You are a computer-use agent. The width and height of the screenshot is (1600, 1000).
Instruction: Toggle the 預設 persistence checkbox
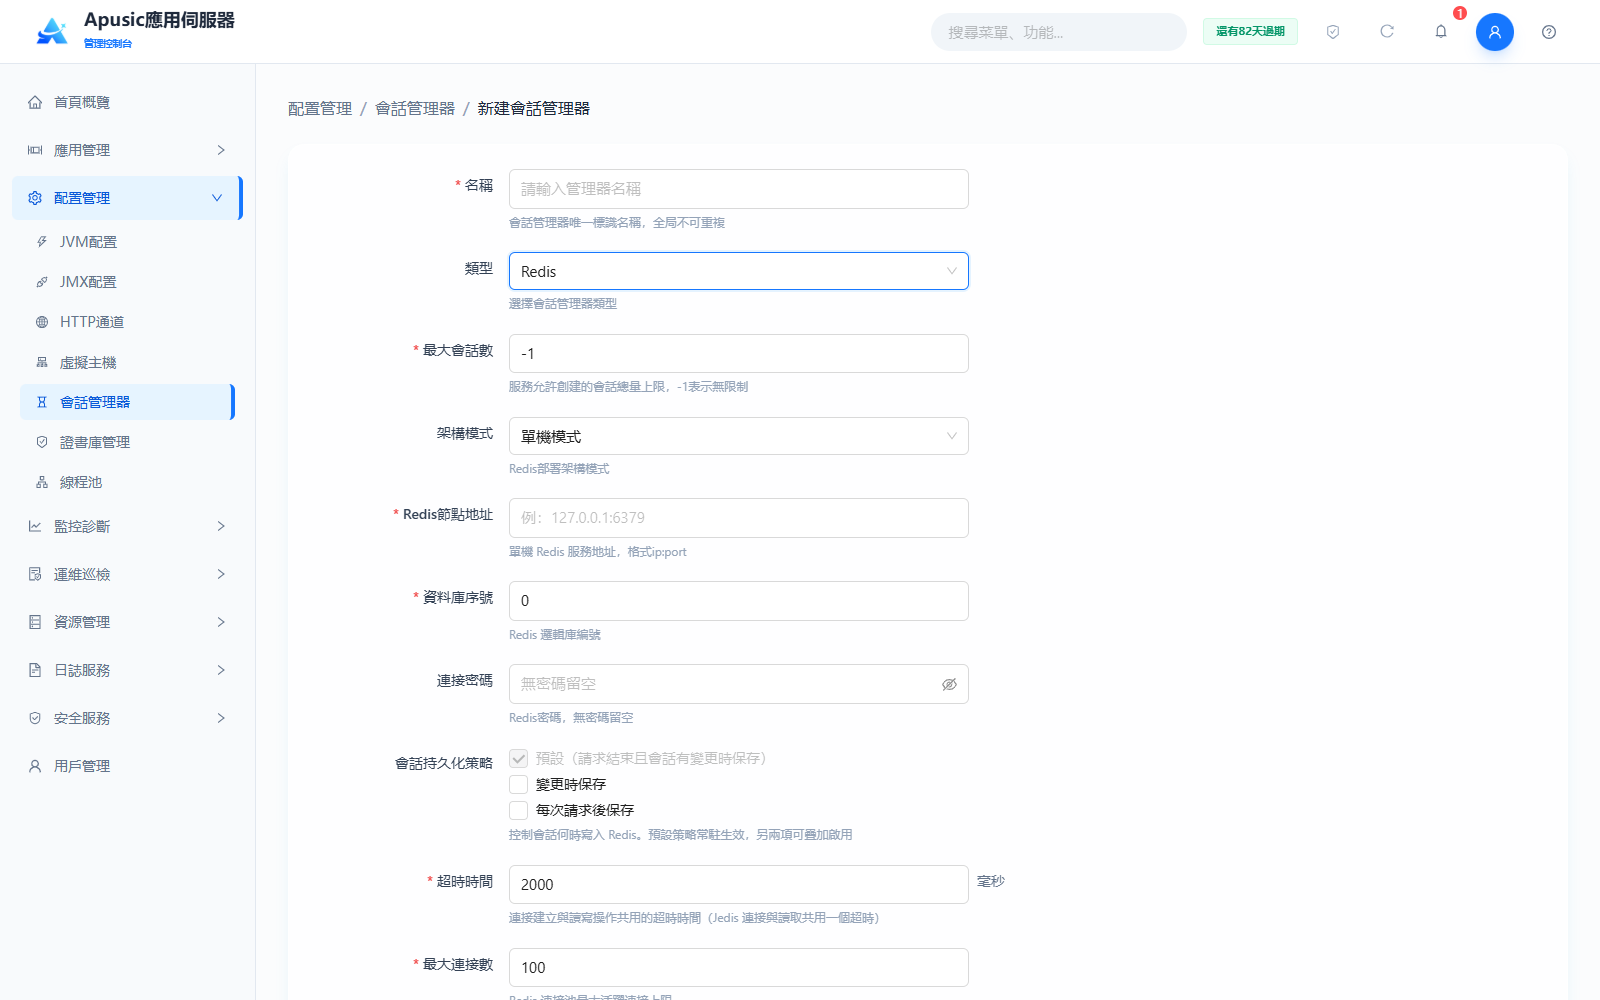518,758
